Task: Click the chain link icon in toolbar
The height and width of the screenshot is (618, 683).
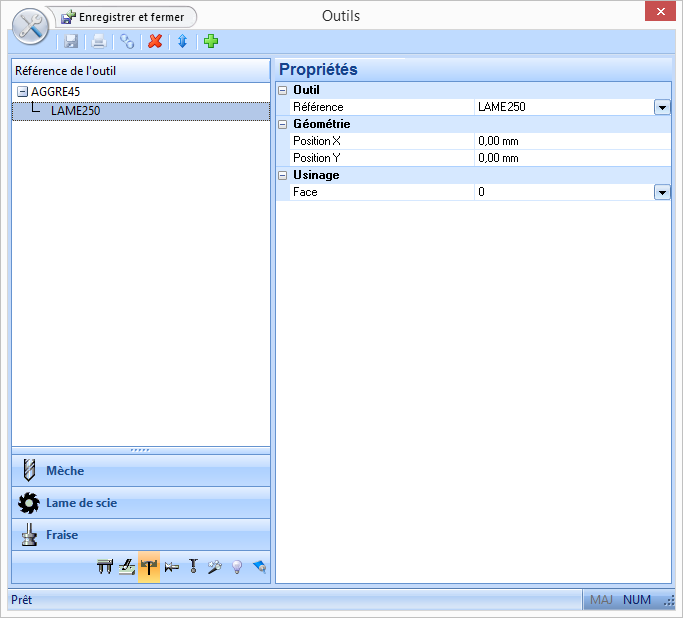Action: coord(127,41)
